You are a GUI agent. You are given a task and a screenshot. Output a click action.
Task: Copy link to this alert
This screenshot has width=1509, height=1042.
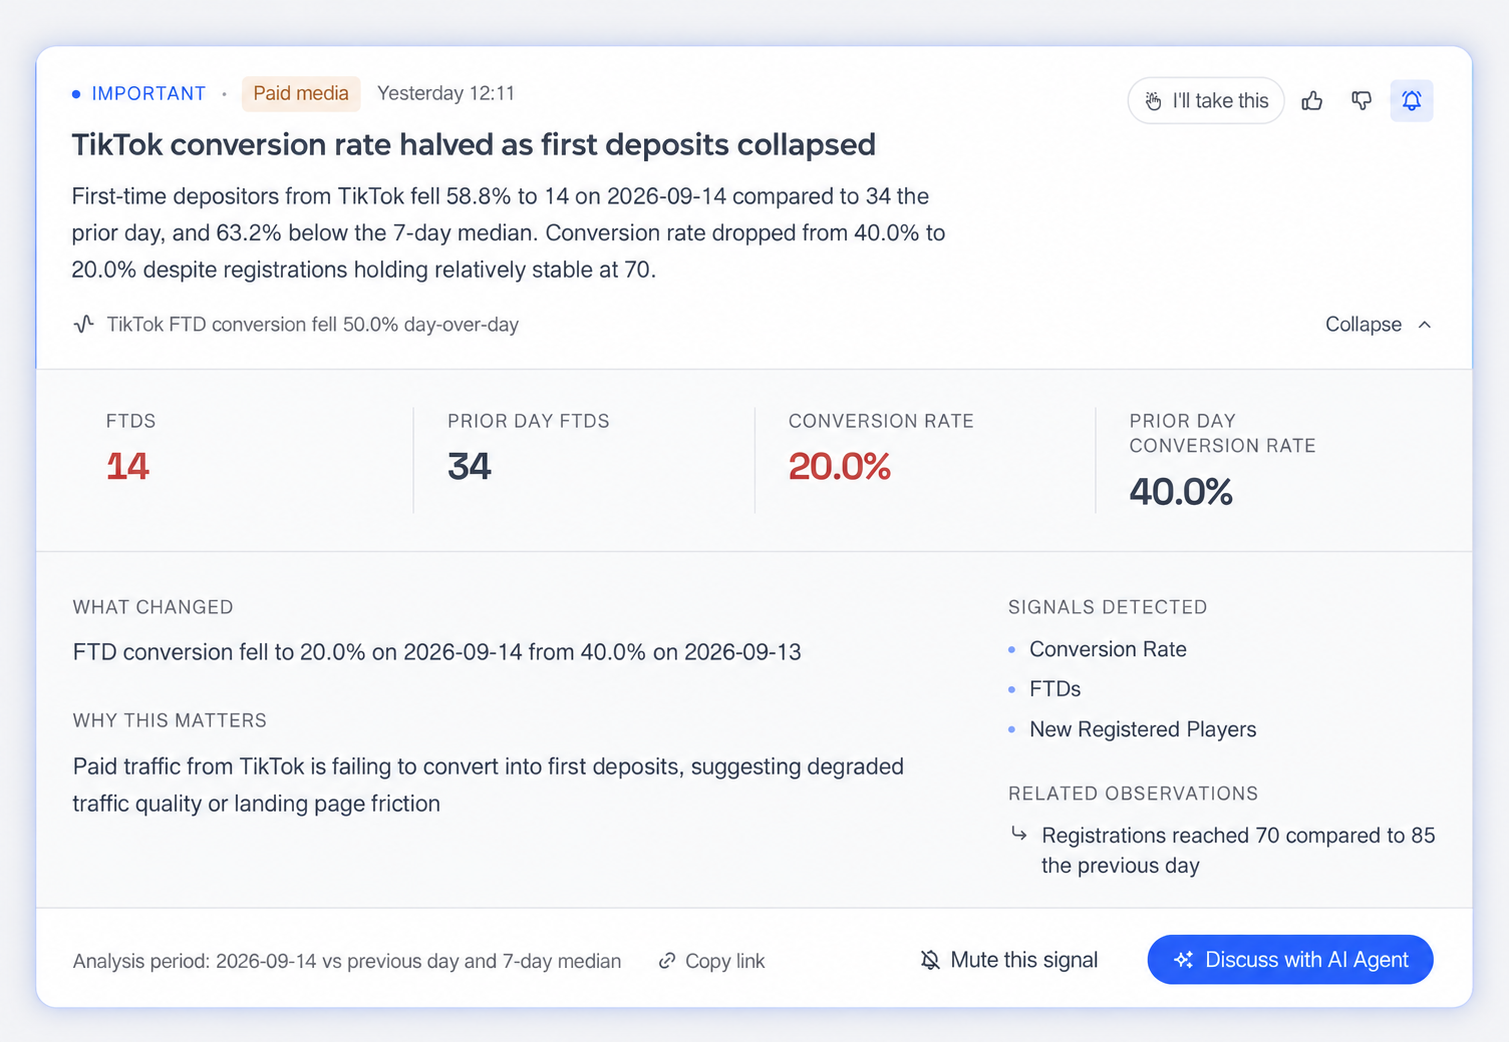click(x=711, y=961)
